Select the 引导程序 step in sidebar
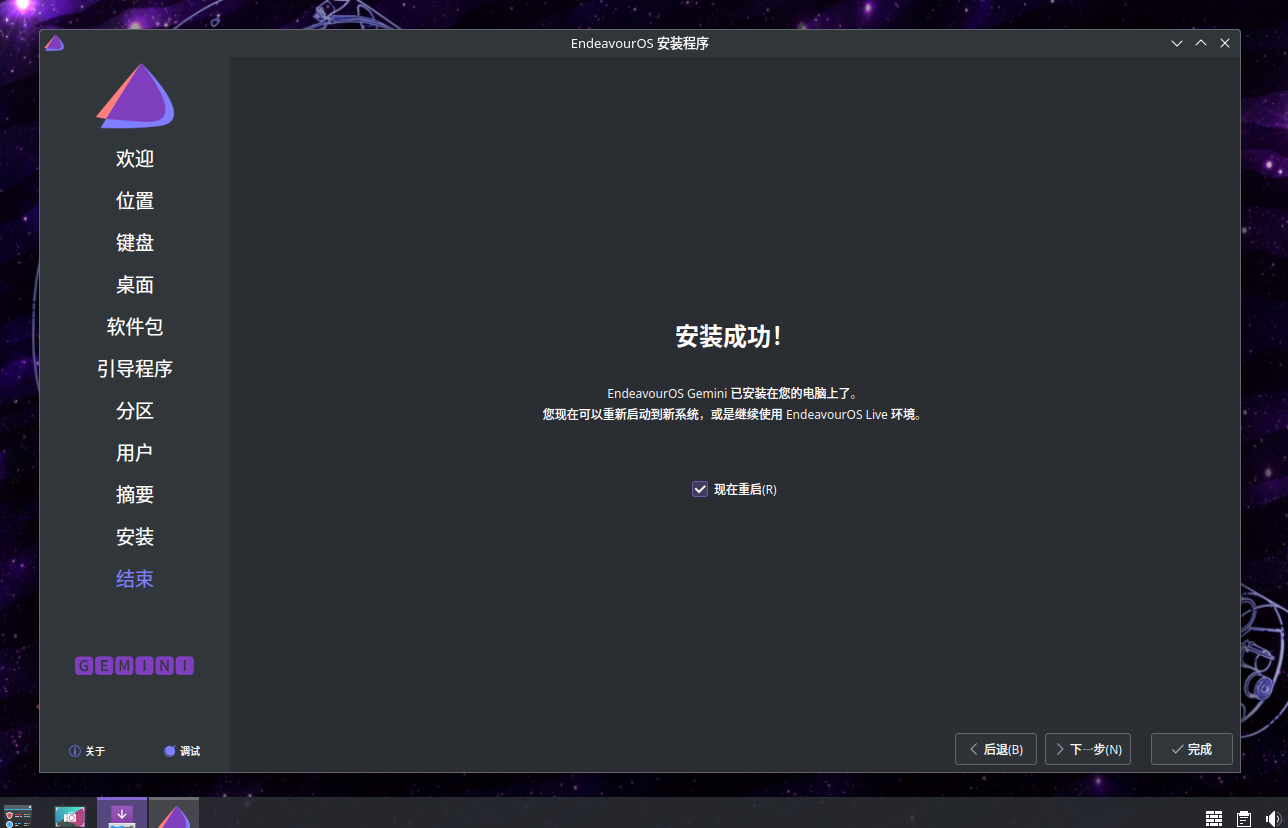The height and width of the screenshot is (828, 1288). 135,369
